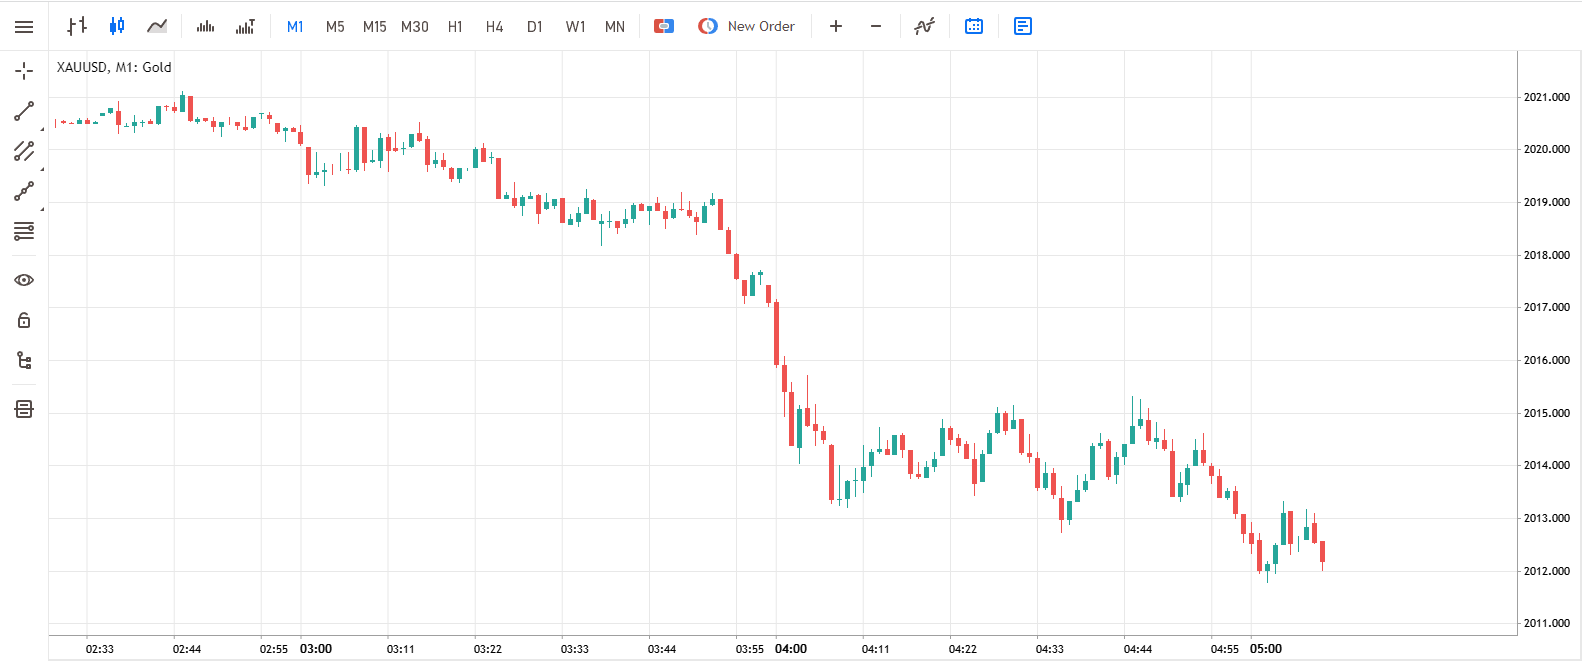1582x661 pixels.
Task: Toggle trade volumes icon with T
Action: [245, 27]
